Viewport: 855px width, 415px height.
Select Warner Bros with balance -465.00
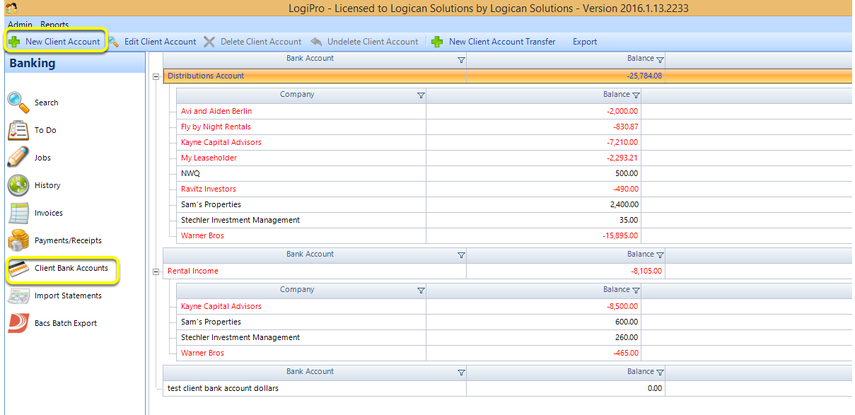(x=515, y=353)
